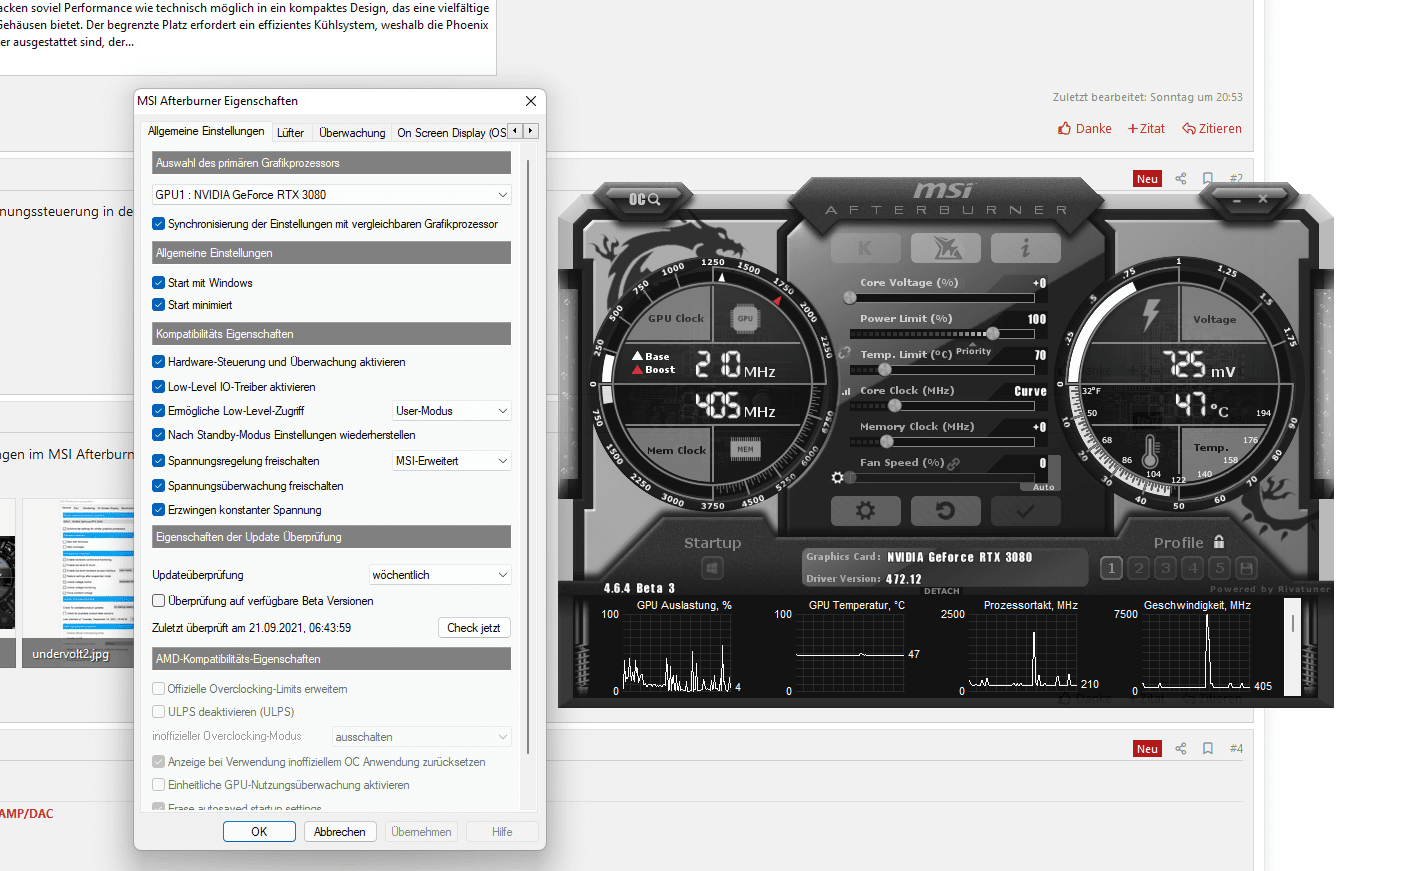1410x871 pixels.
Task: Click the GPU chip icon in gauge
Action: pos(745,319)
